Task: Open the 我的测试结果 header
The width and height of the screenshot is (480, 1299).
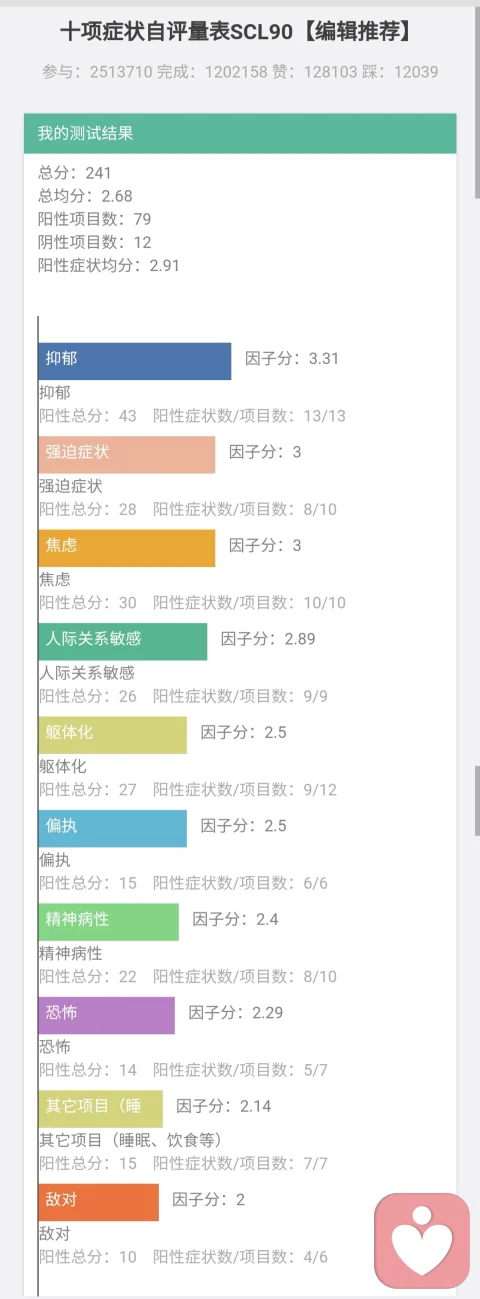Action: point(240,133)
